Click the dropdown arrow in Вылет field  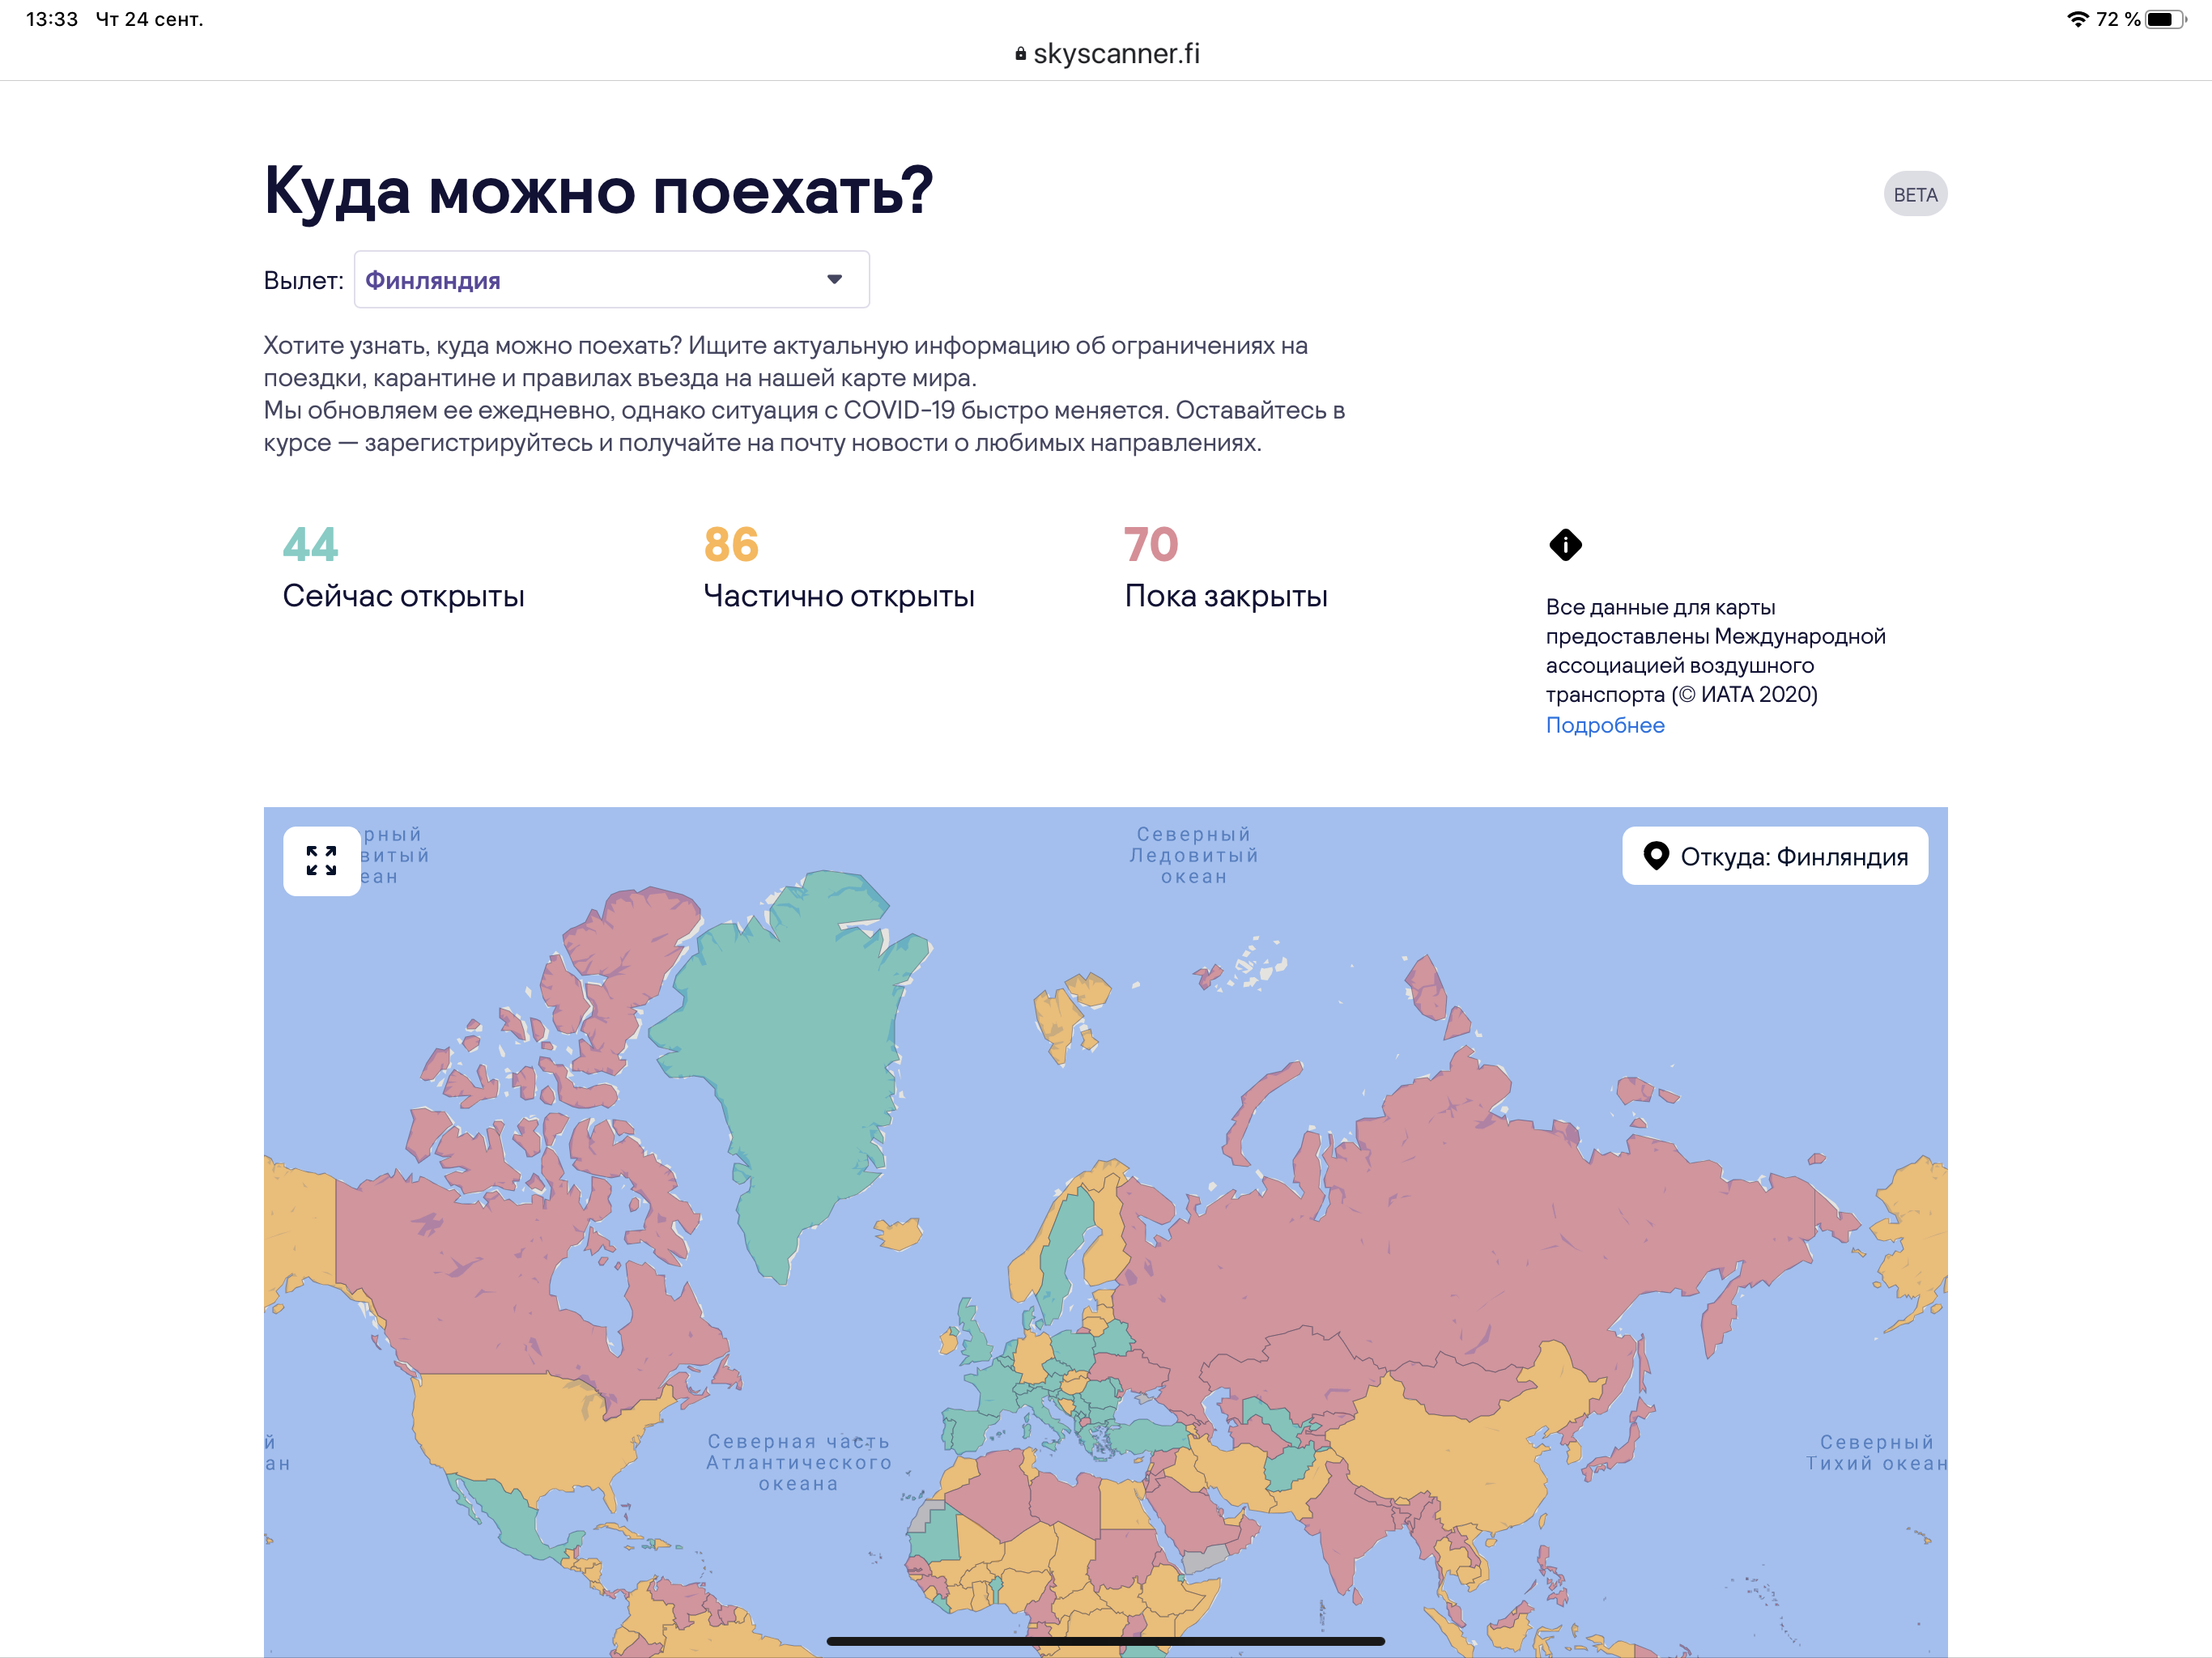click(x=834, y=280)
